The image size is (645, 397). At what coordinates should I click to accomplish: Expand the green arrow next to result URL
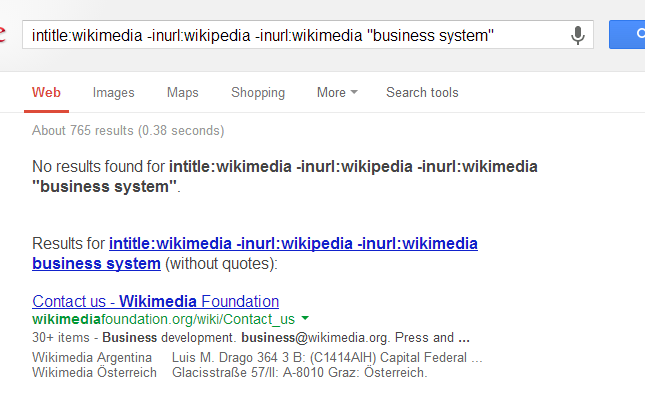click(305, 318)
